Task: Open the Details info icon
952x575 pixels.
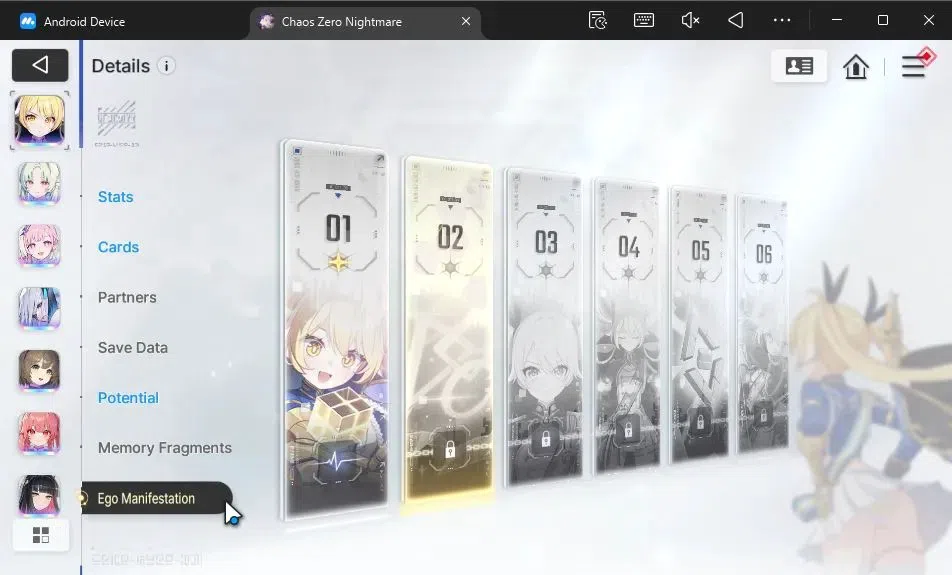Action: coord(166,66)
